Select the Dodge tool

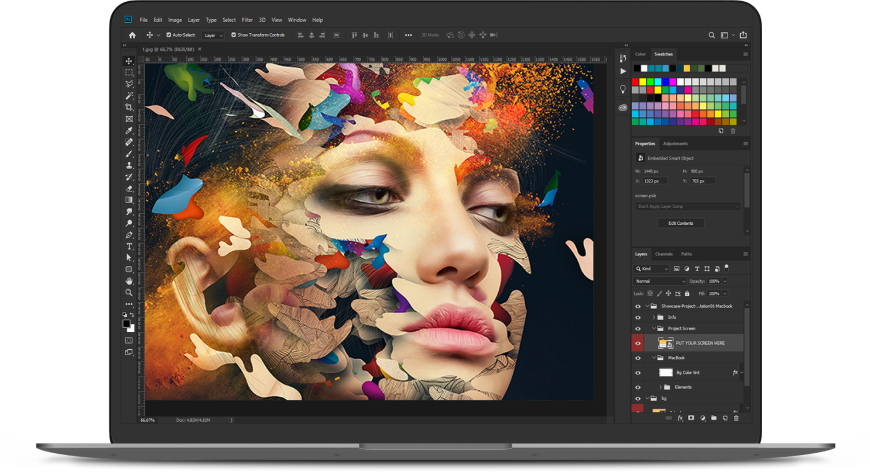click(x=129, y=223)
